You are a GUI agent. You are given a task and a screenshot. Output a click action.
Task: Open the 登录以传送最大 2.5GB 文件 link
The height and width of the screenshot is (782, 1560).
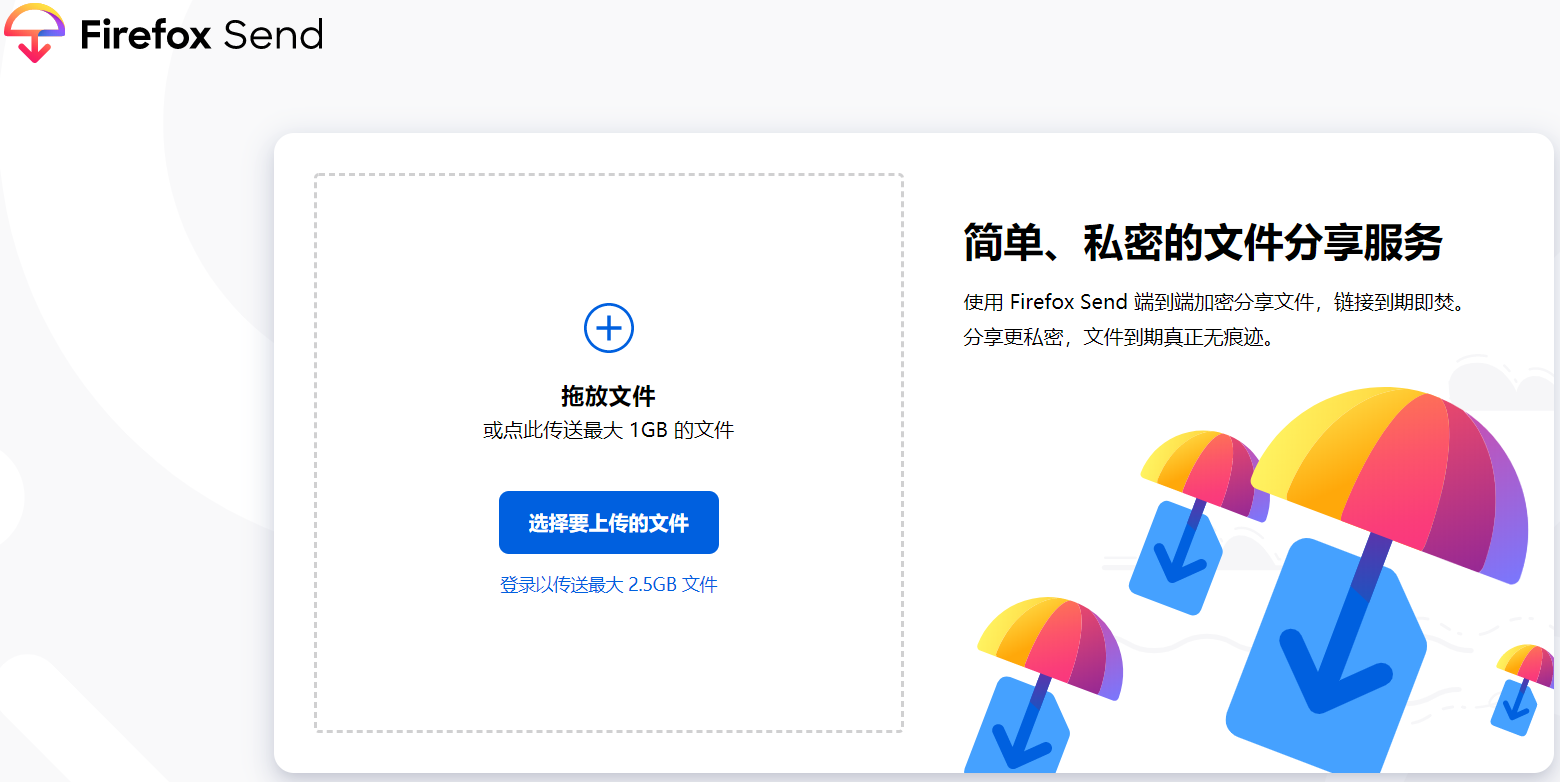pos(609,584)
